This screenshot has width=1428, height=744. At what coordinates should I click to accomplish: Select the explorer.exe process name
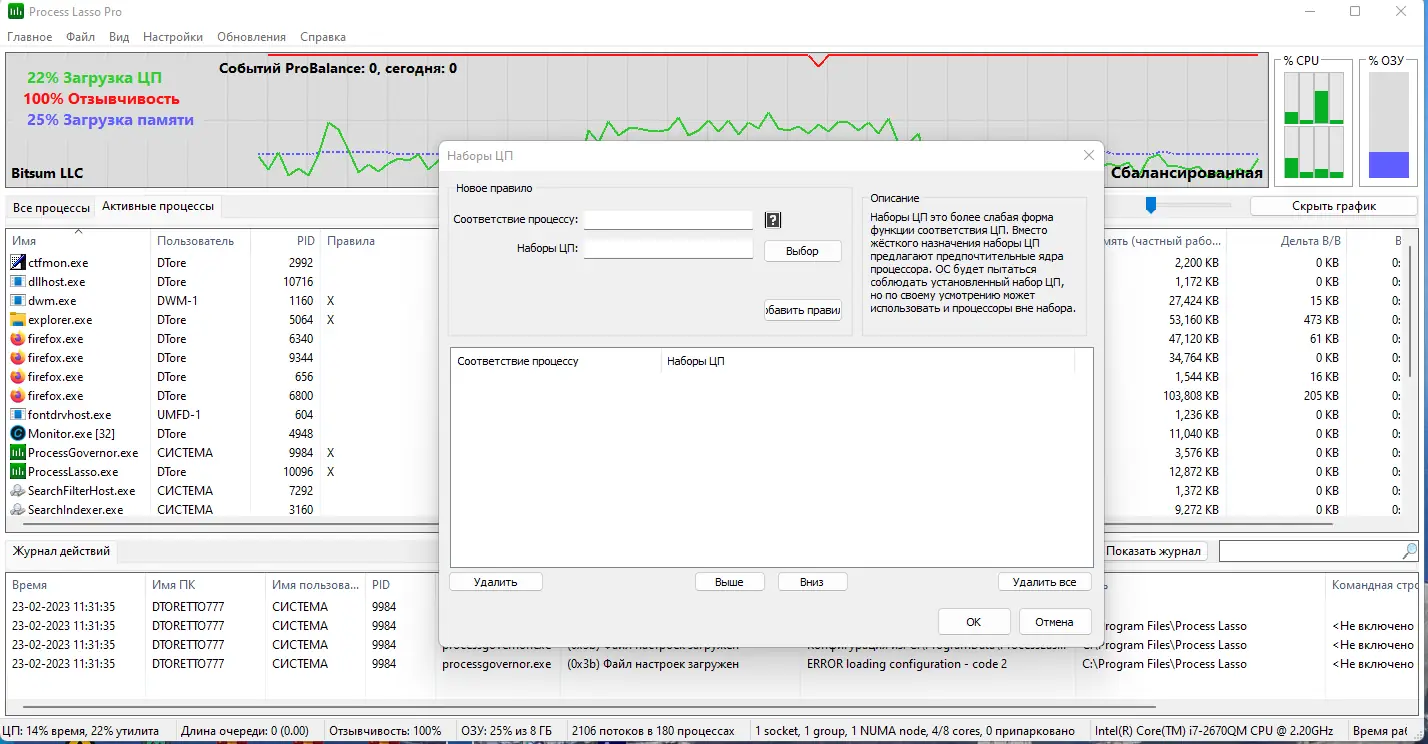[60, 320]
